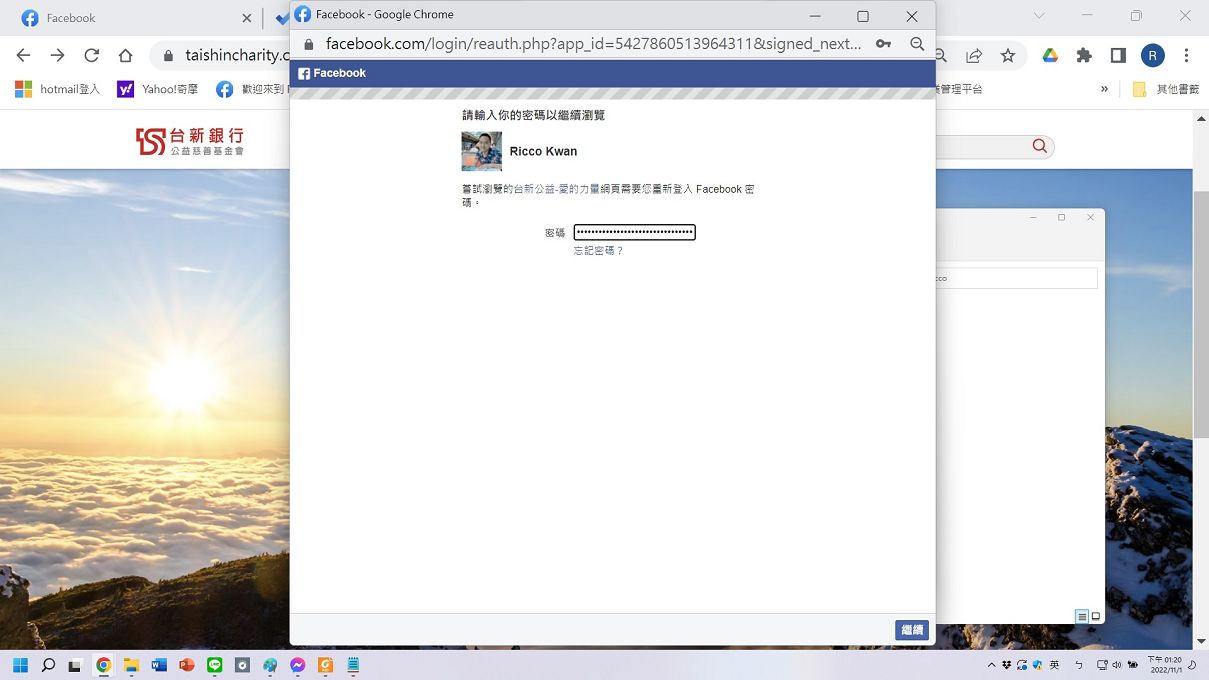This screenshot has width=1209, height=680.
Task: Click the Chrome icon in the taskbar
Action: [103, 665]
